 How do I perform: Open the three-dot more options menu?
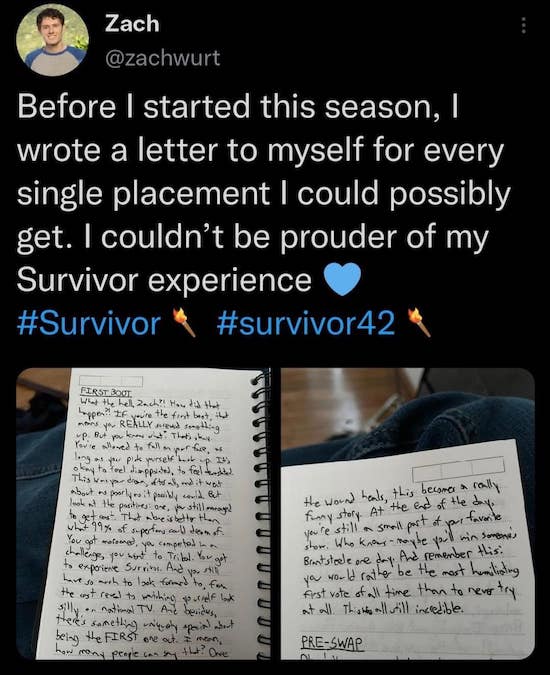pos(523,26)
